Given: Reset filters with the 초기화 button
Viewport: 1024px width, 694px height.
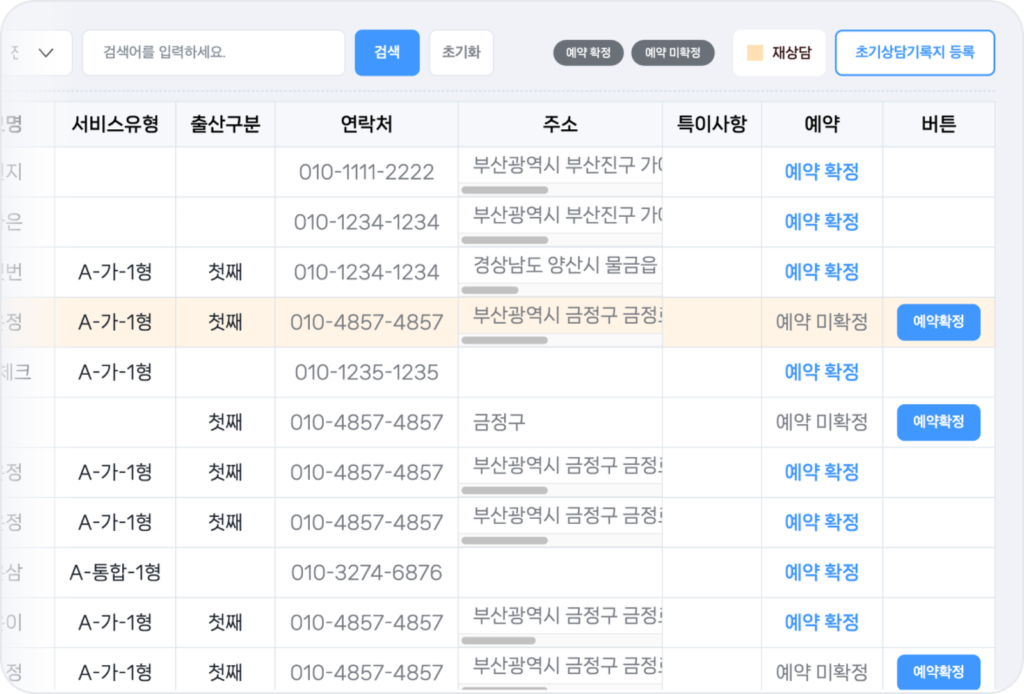Looking at the screenshot, I should tap(461, 53).
